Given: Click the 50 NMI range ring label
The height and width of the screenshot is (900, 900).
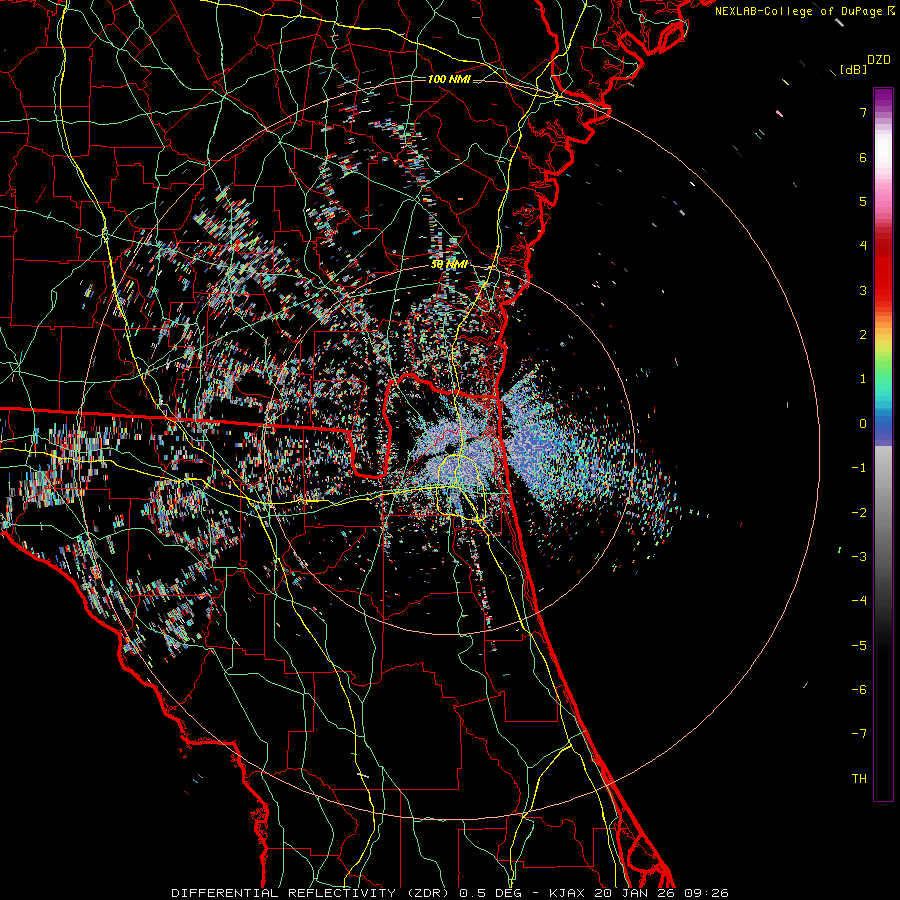Looking at the screenshot, I should [x=449, y=265].
